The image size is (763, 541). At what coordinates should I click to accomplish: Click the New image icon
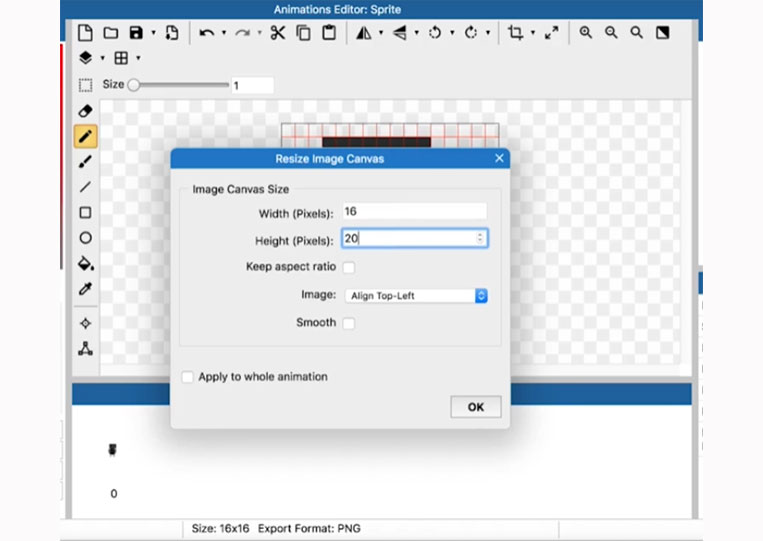coord(85,33)
